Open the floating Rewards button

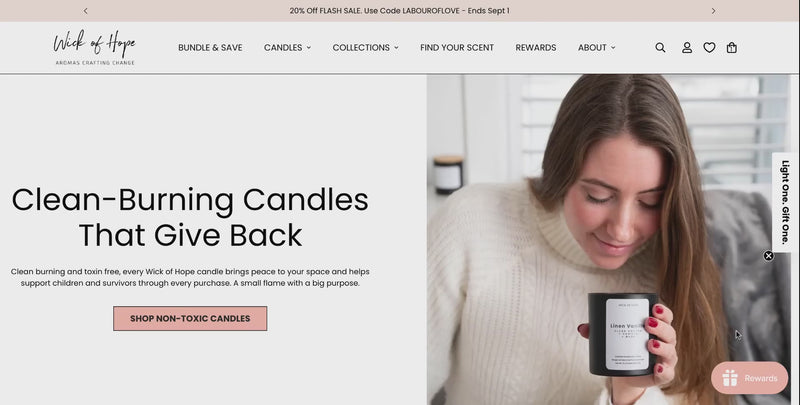[749, 378]
